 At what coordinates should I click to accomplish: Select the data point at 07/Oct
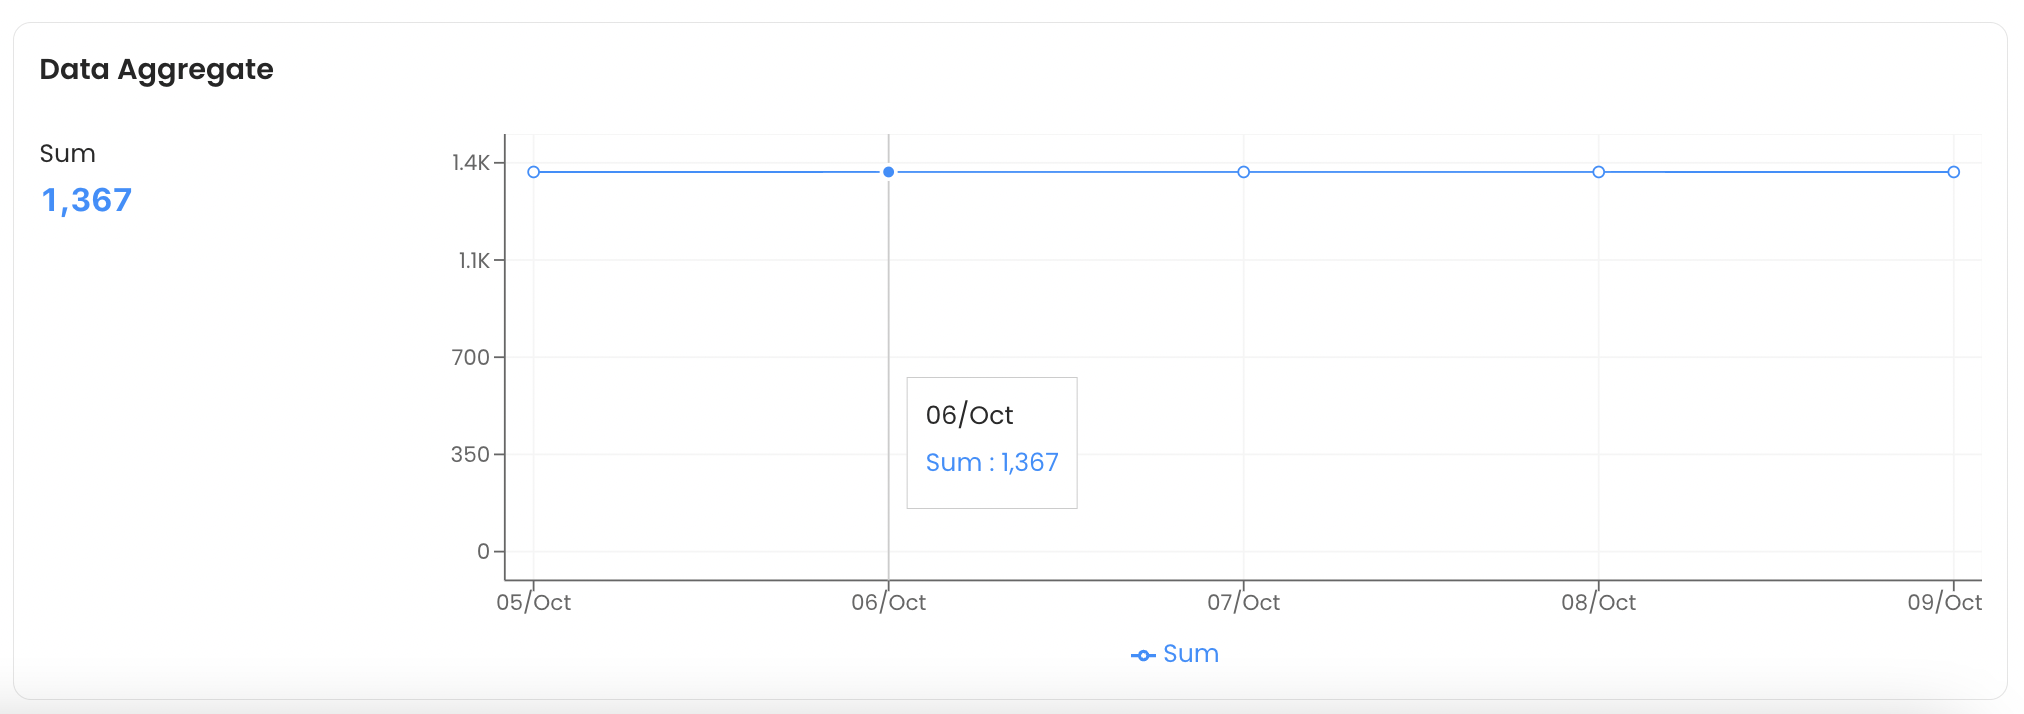1243,172
